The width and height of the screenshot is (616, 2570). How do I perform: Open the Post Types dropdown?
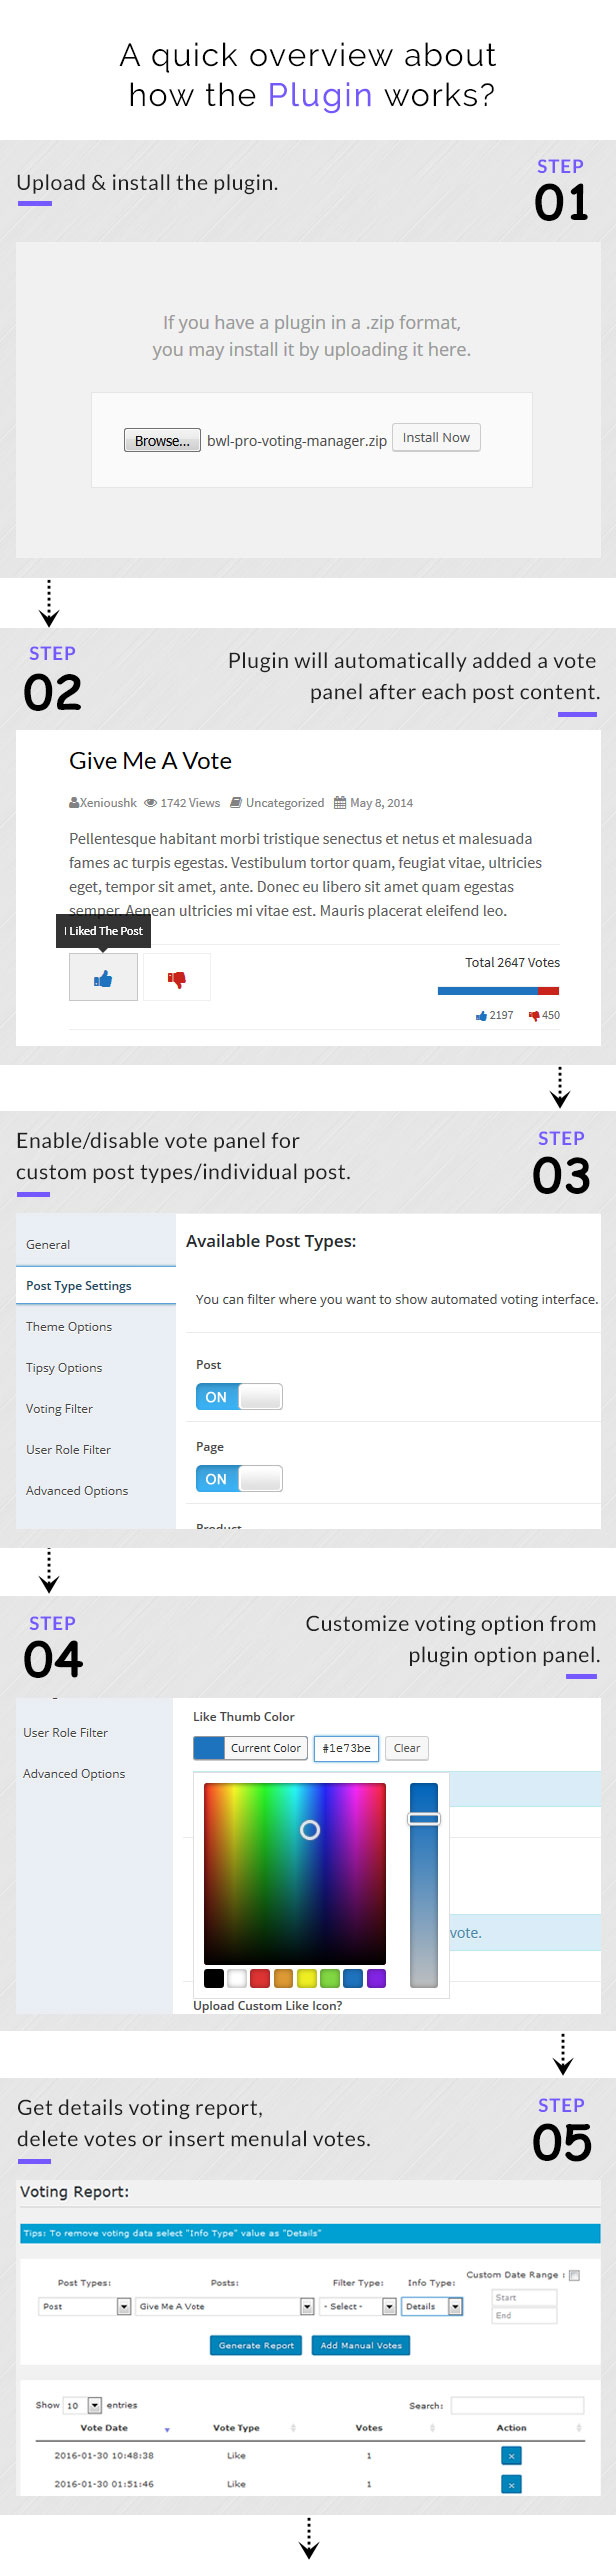coord(85,2306)
